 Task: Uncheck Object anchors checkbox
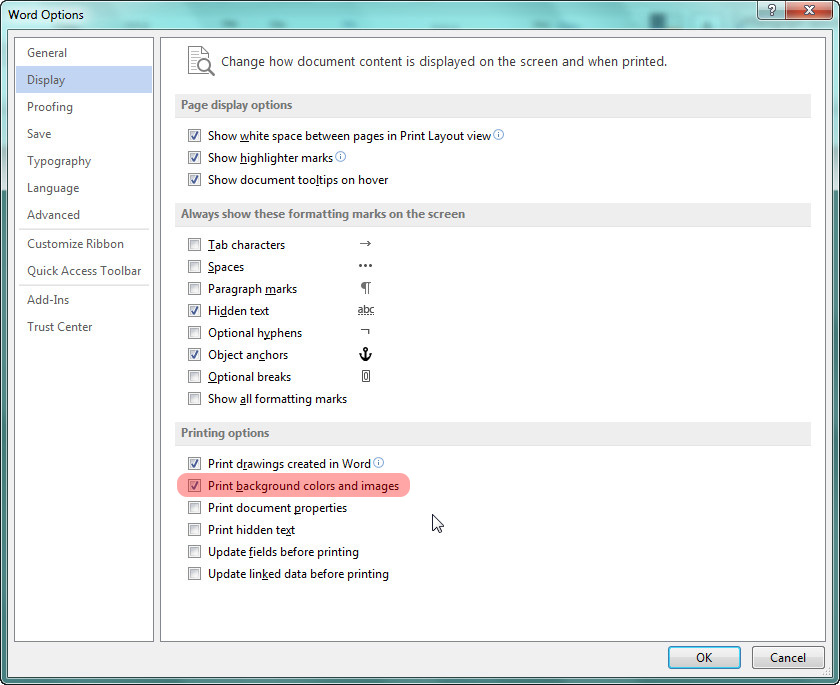coord(194,355)
